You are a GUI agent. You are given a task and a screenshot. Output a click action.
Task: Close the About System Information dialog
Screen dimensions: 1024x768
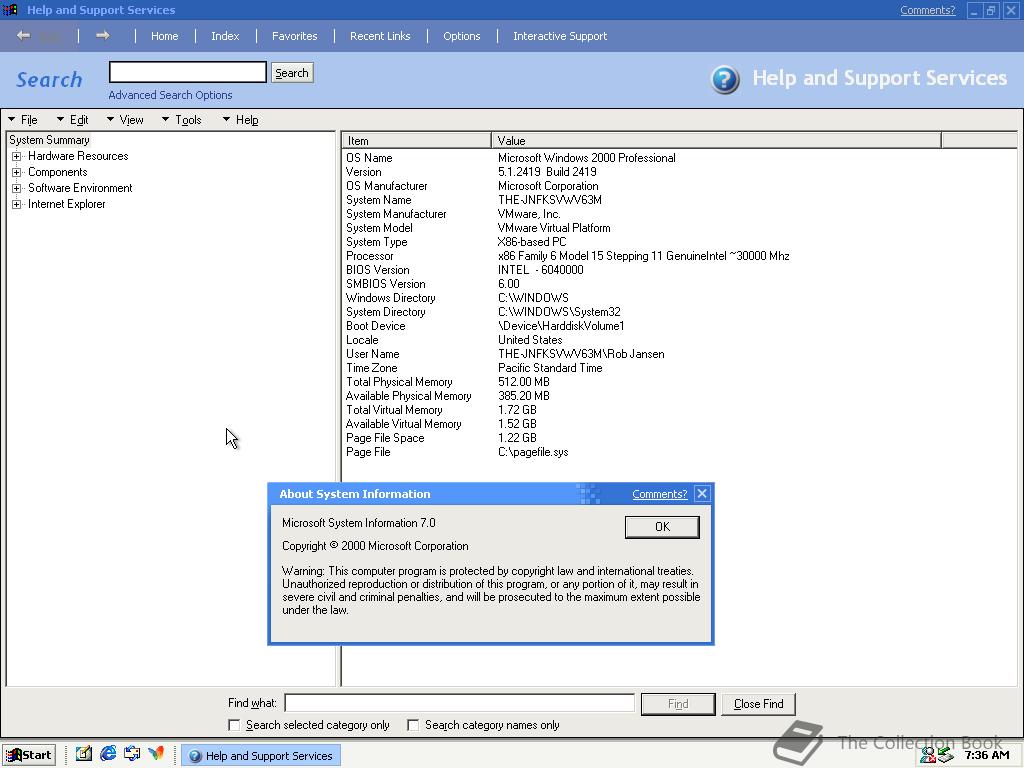[x=702, y=494]
